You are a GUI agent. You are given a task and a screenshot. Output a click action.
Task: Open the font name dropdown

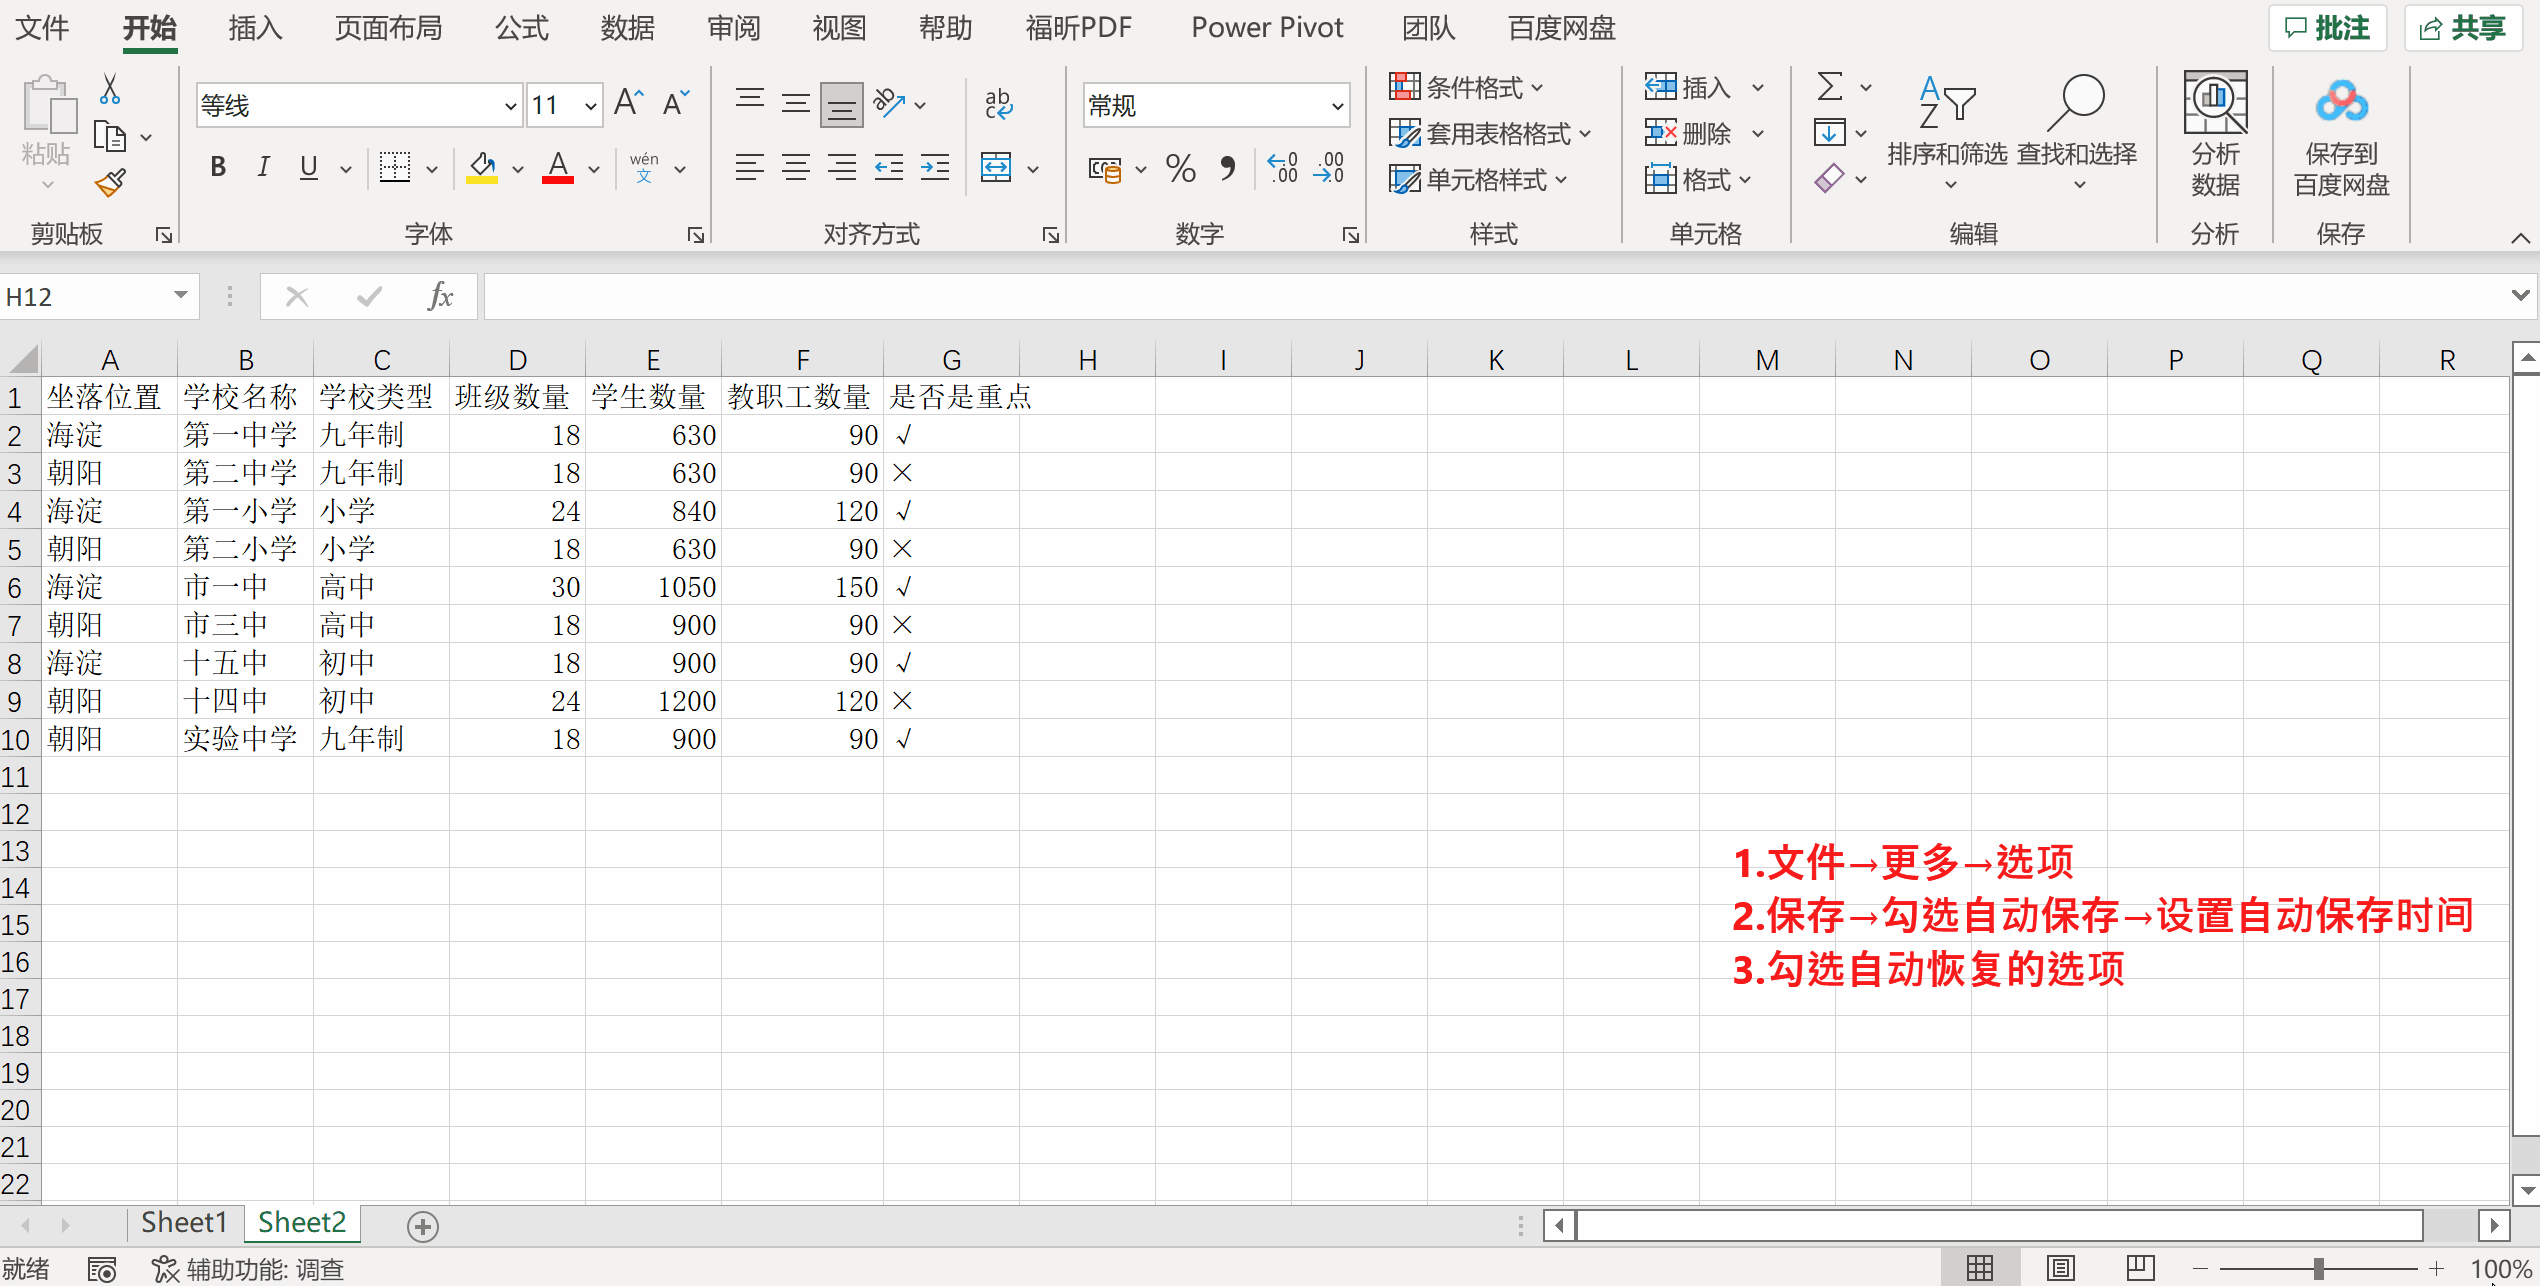pos(510,106)
